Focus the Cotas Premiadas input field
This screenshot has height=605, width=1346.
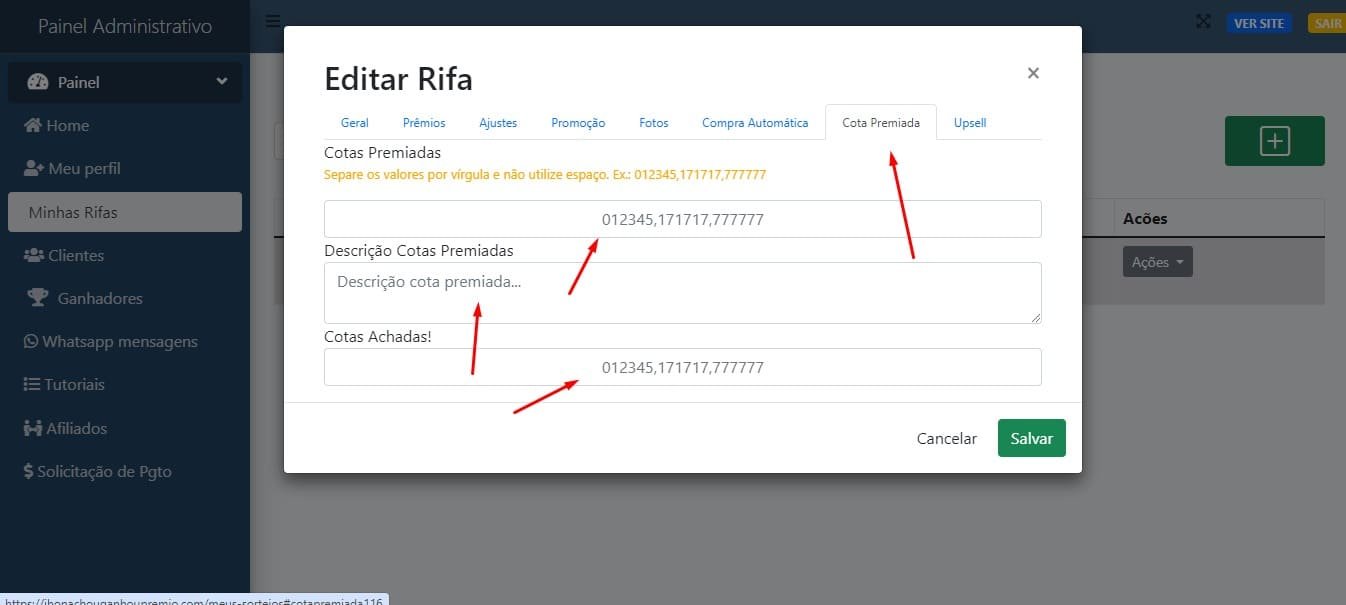682,219
